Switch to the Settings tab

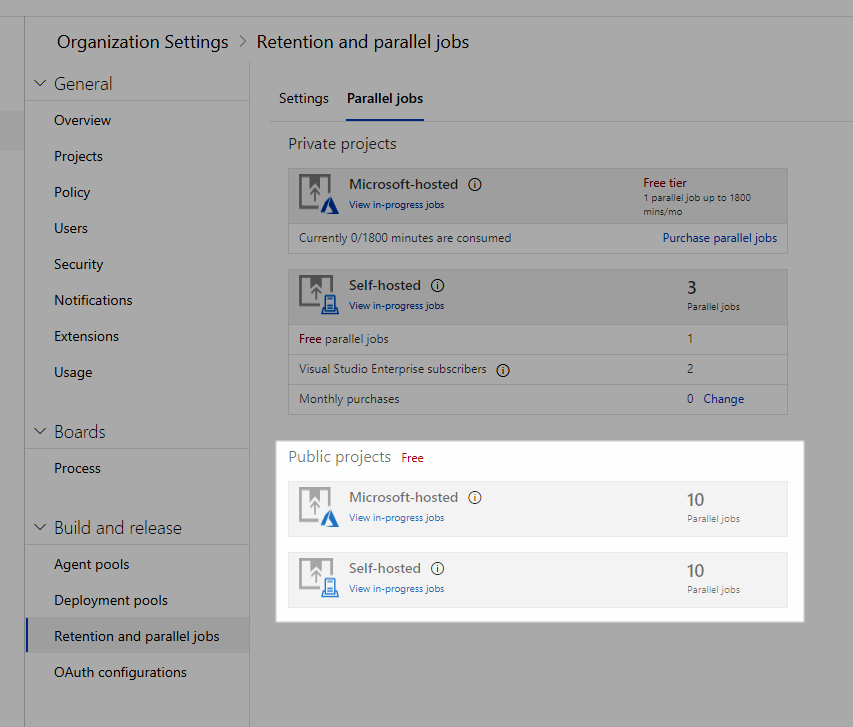point(304,98)
